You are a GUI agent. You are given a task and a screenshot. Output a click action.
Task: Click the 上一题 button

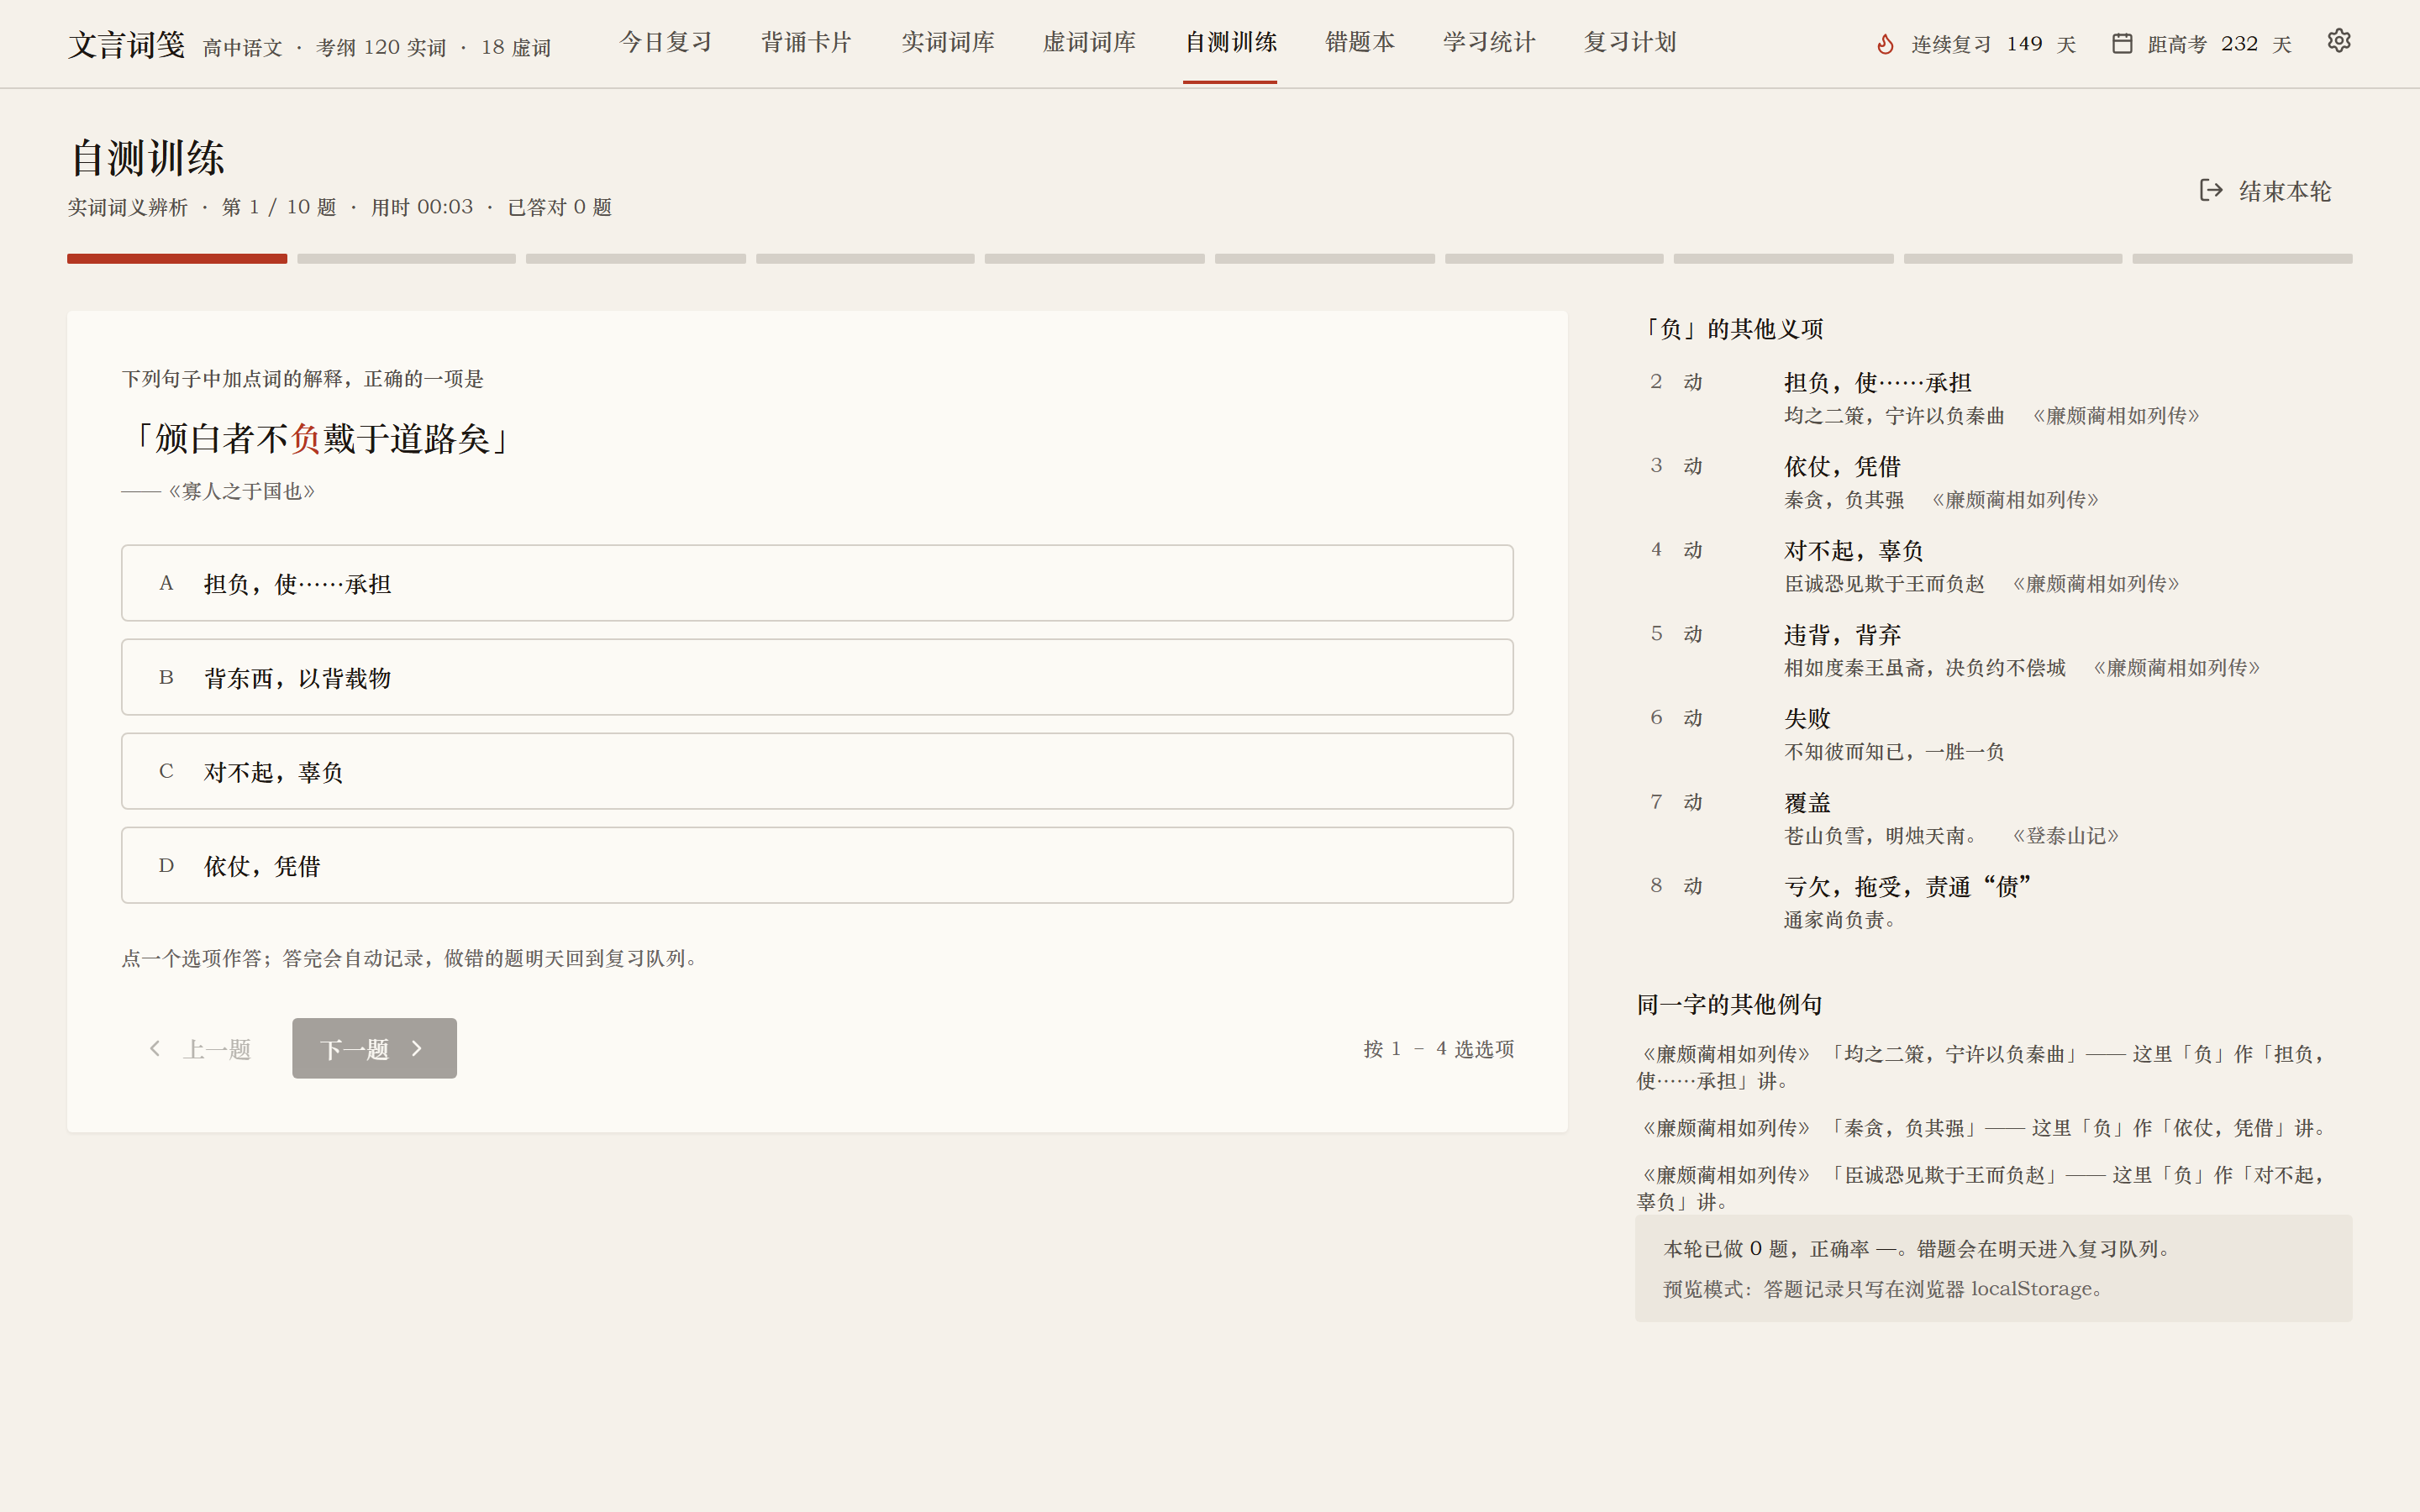click(x=199, y=1048)
